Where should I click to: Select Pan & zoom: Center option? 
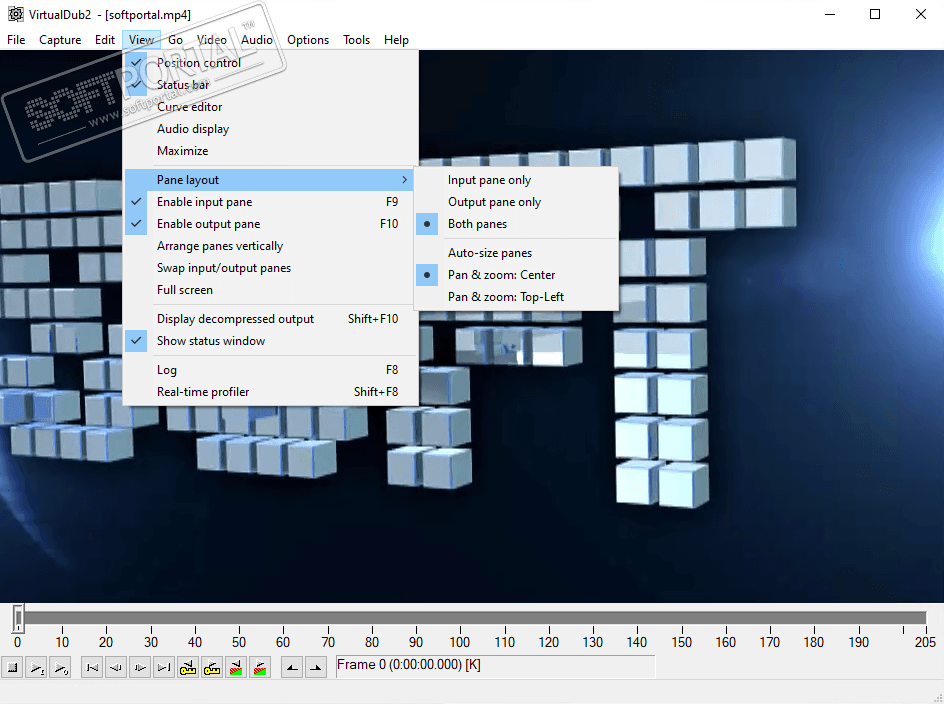(517, 275)
